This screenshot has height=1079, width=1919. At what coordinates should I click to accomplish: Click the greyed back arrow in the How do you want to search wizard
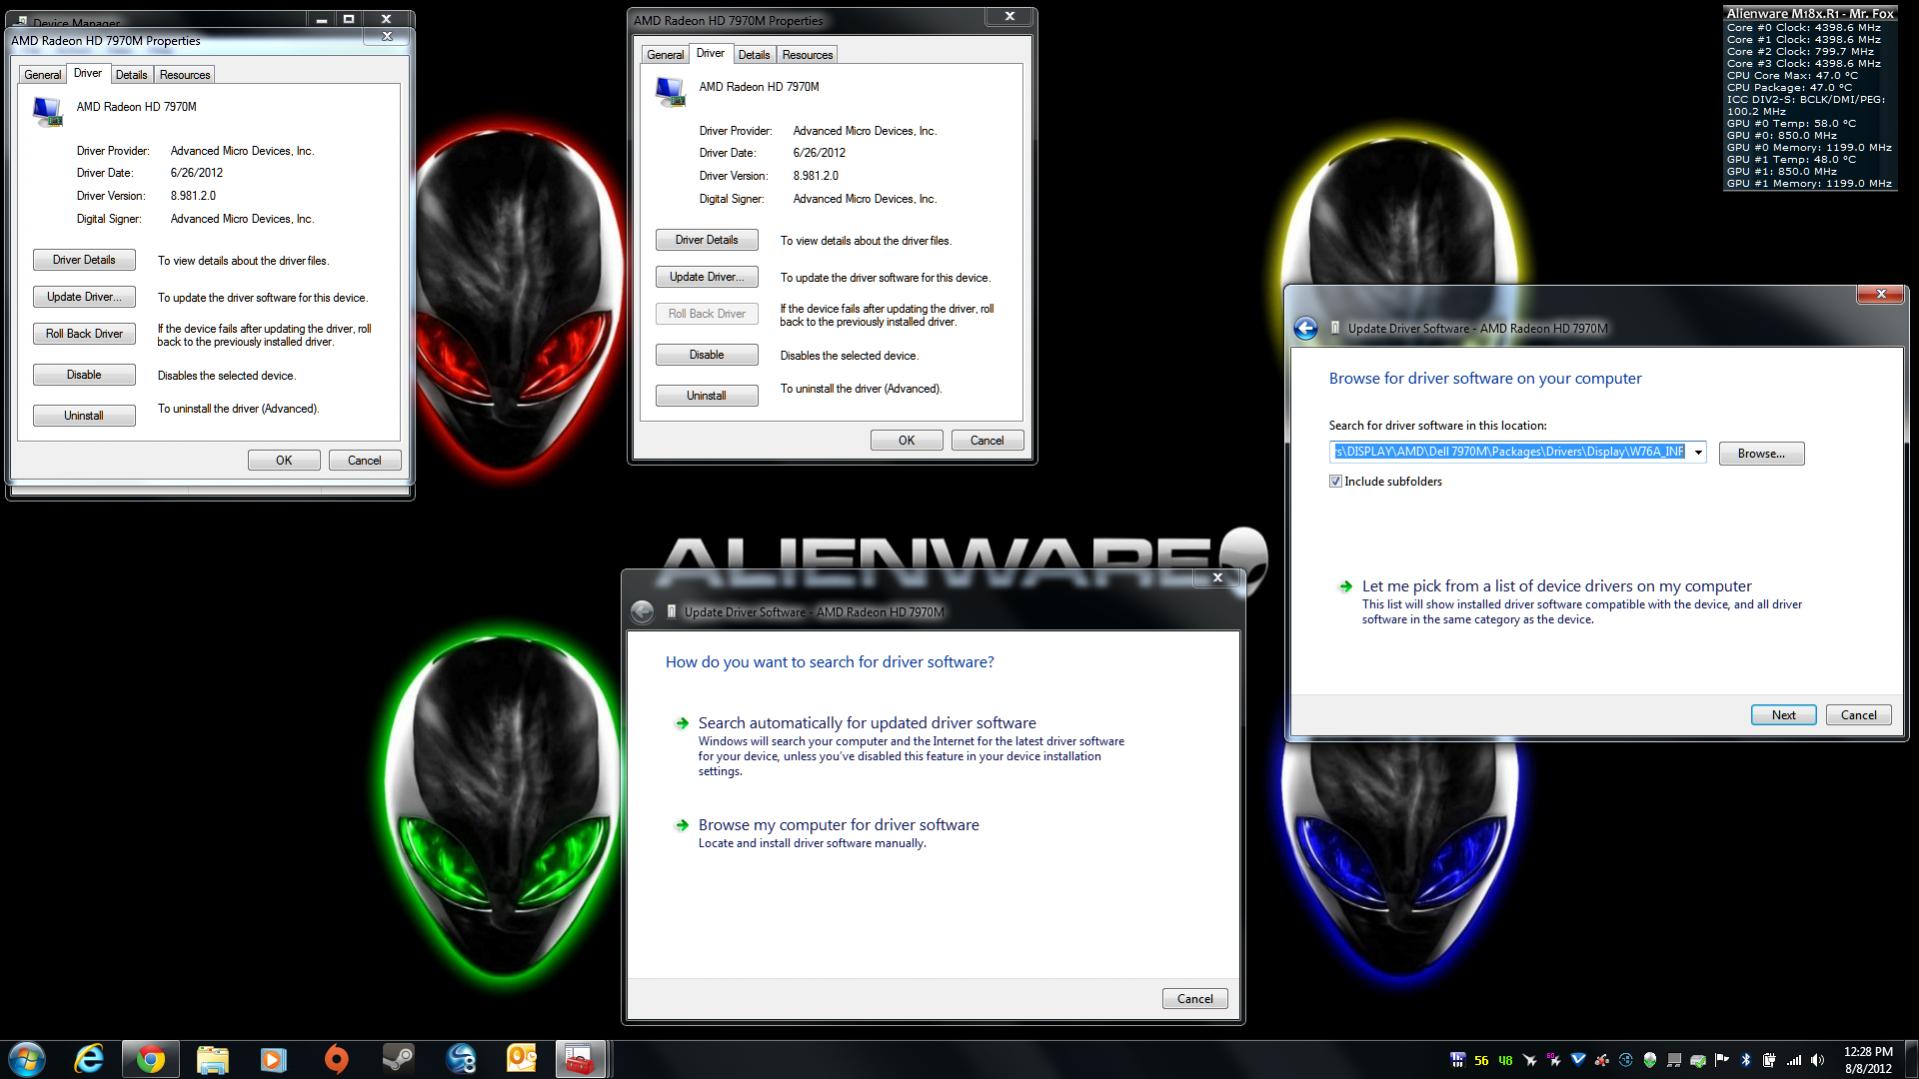(x=642, y=612)
